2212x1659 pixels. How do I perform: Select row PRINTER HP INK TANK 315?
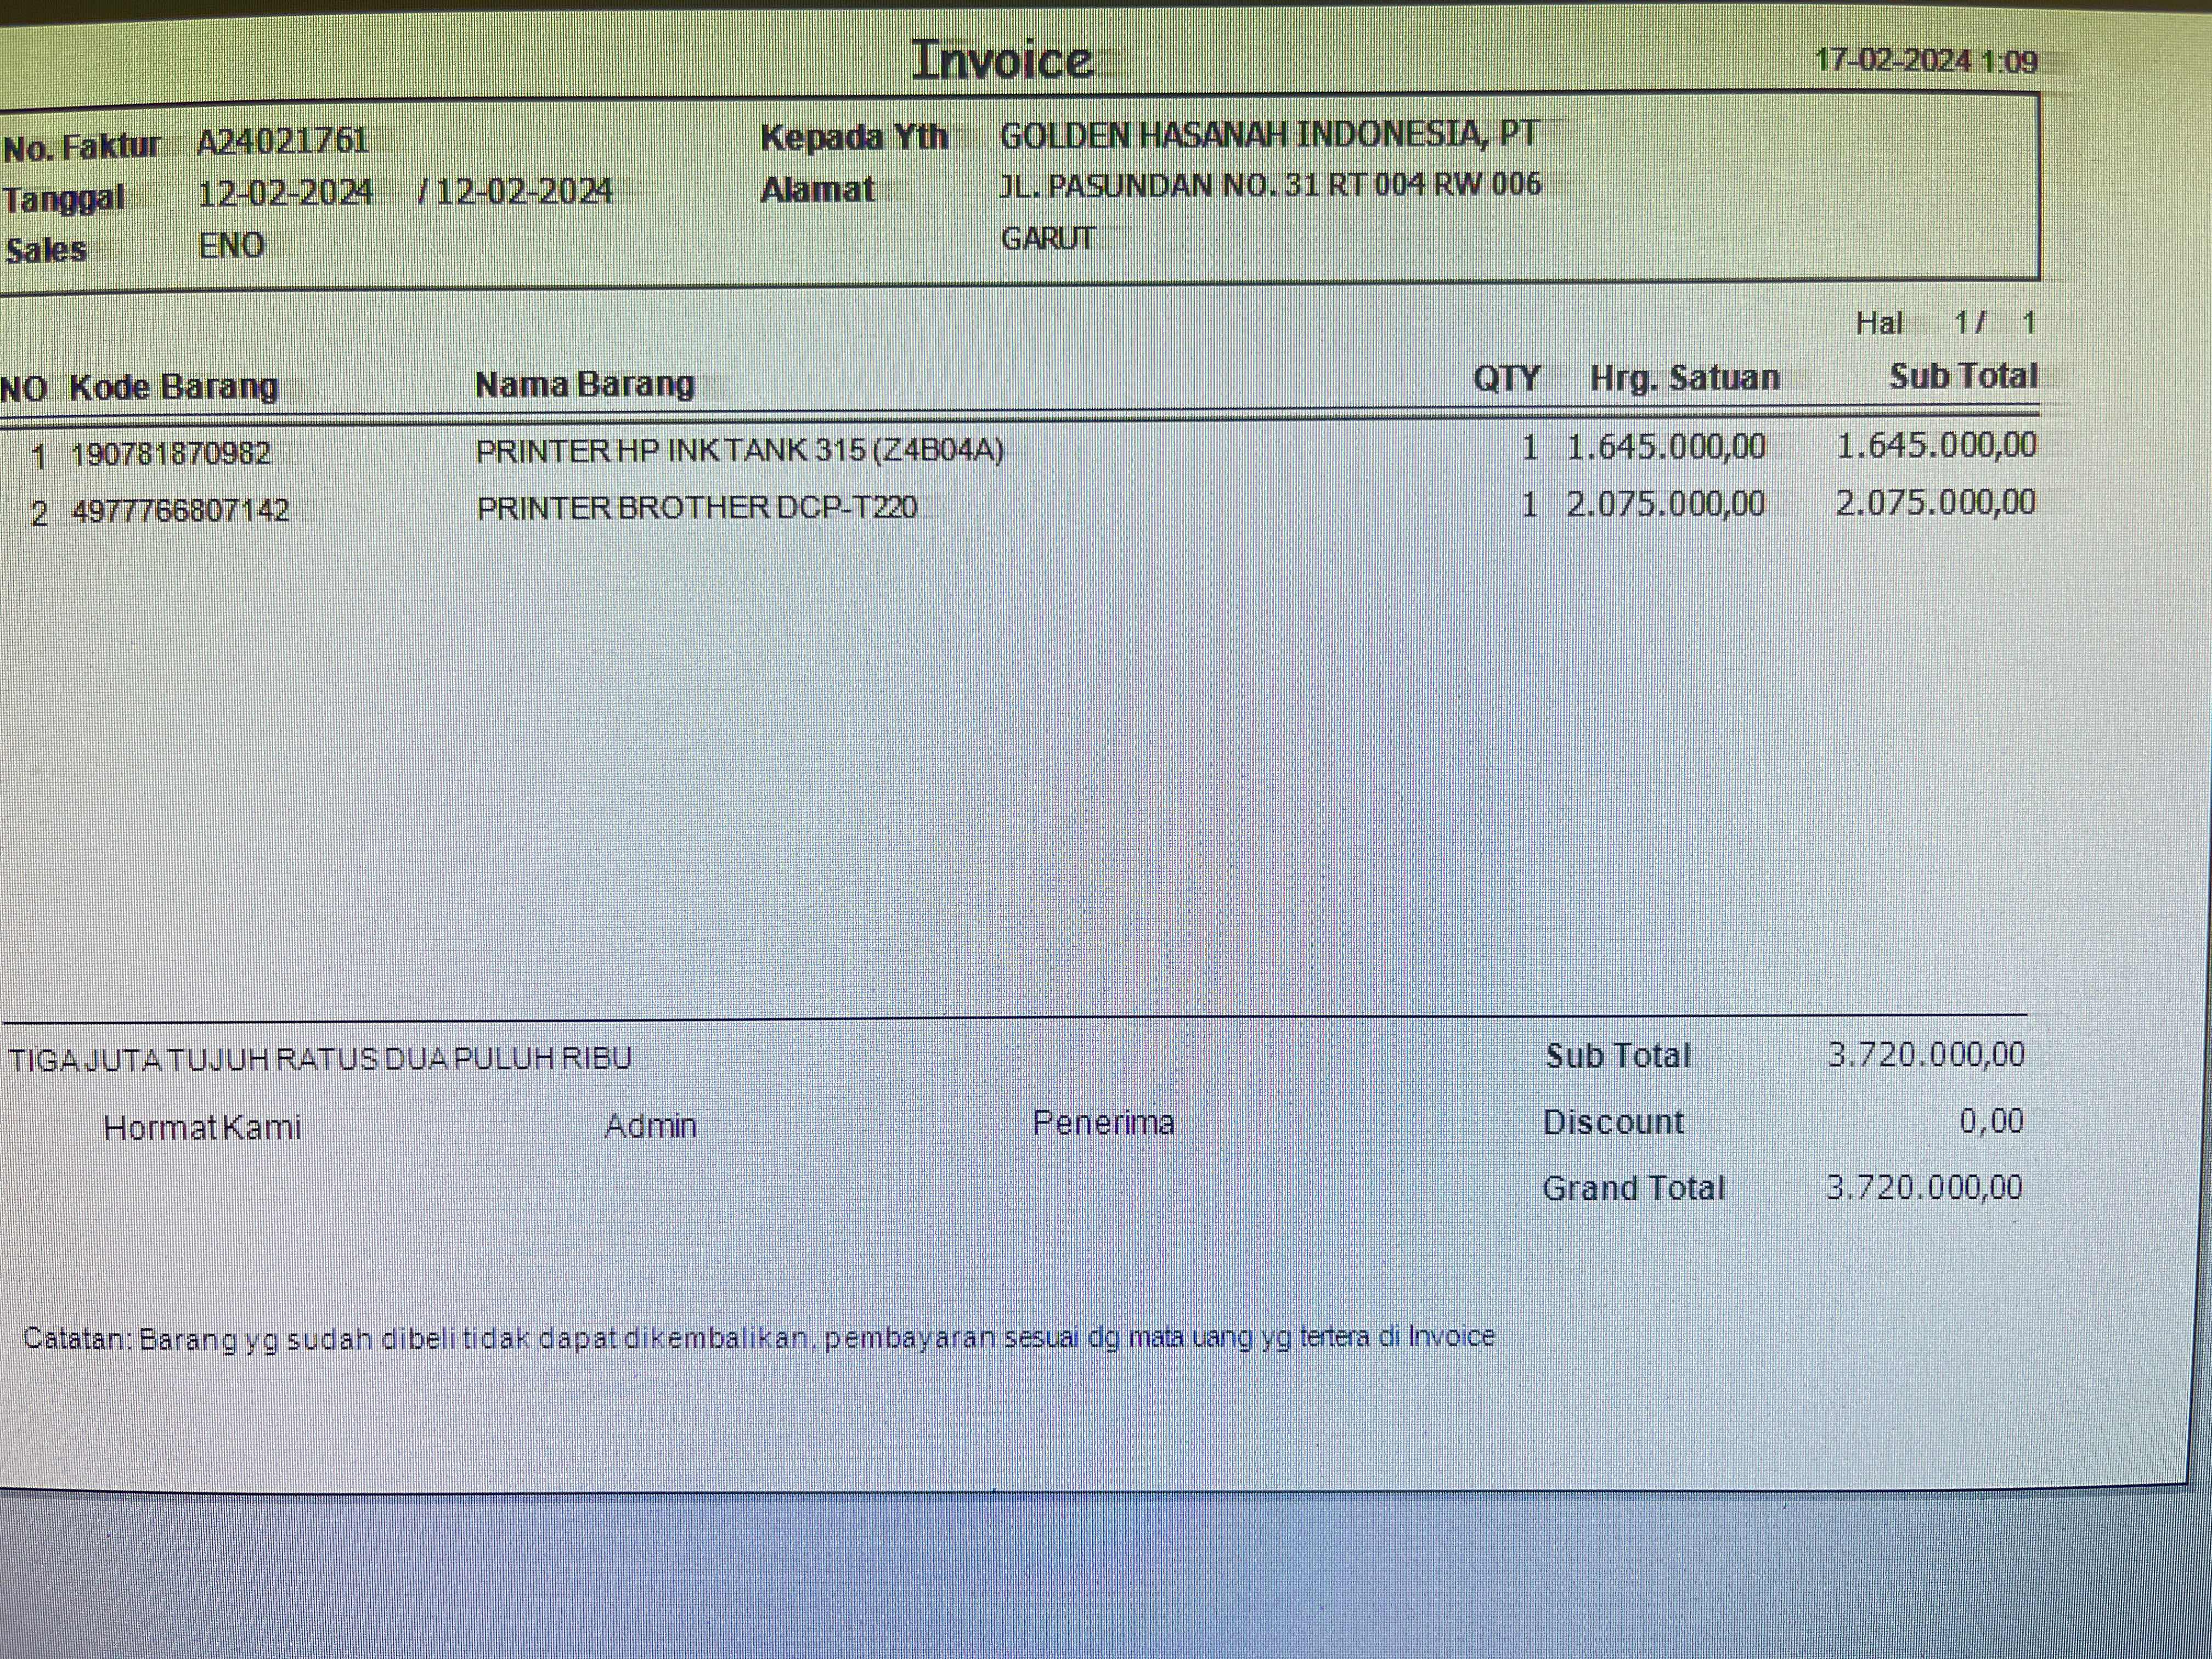point(739,451)
